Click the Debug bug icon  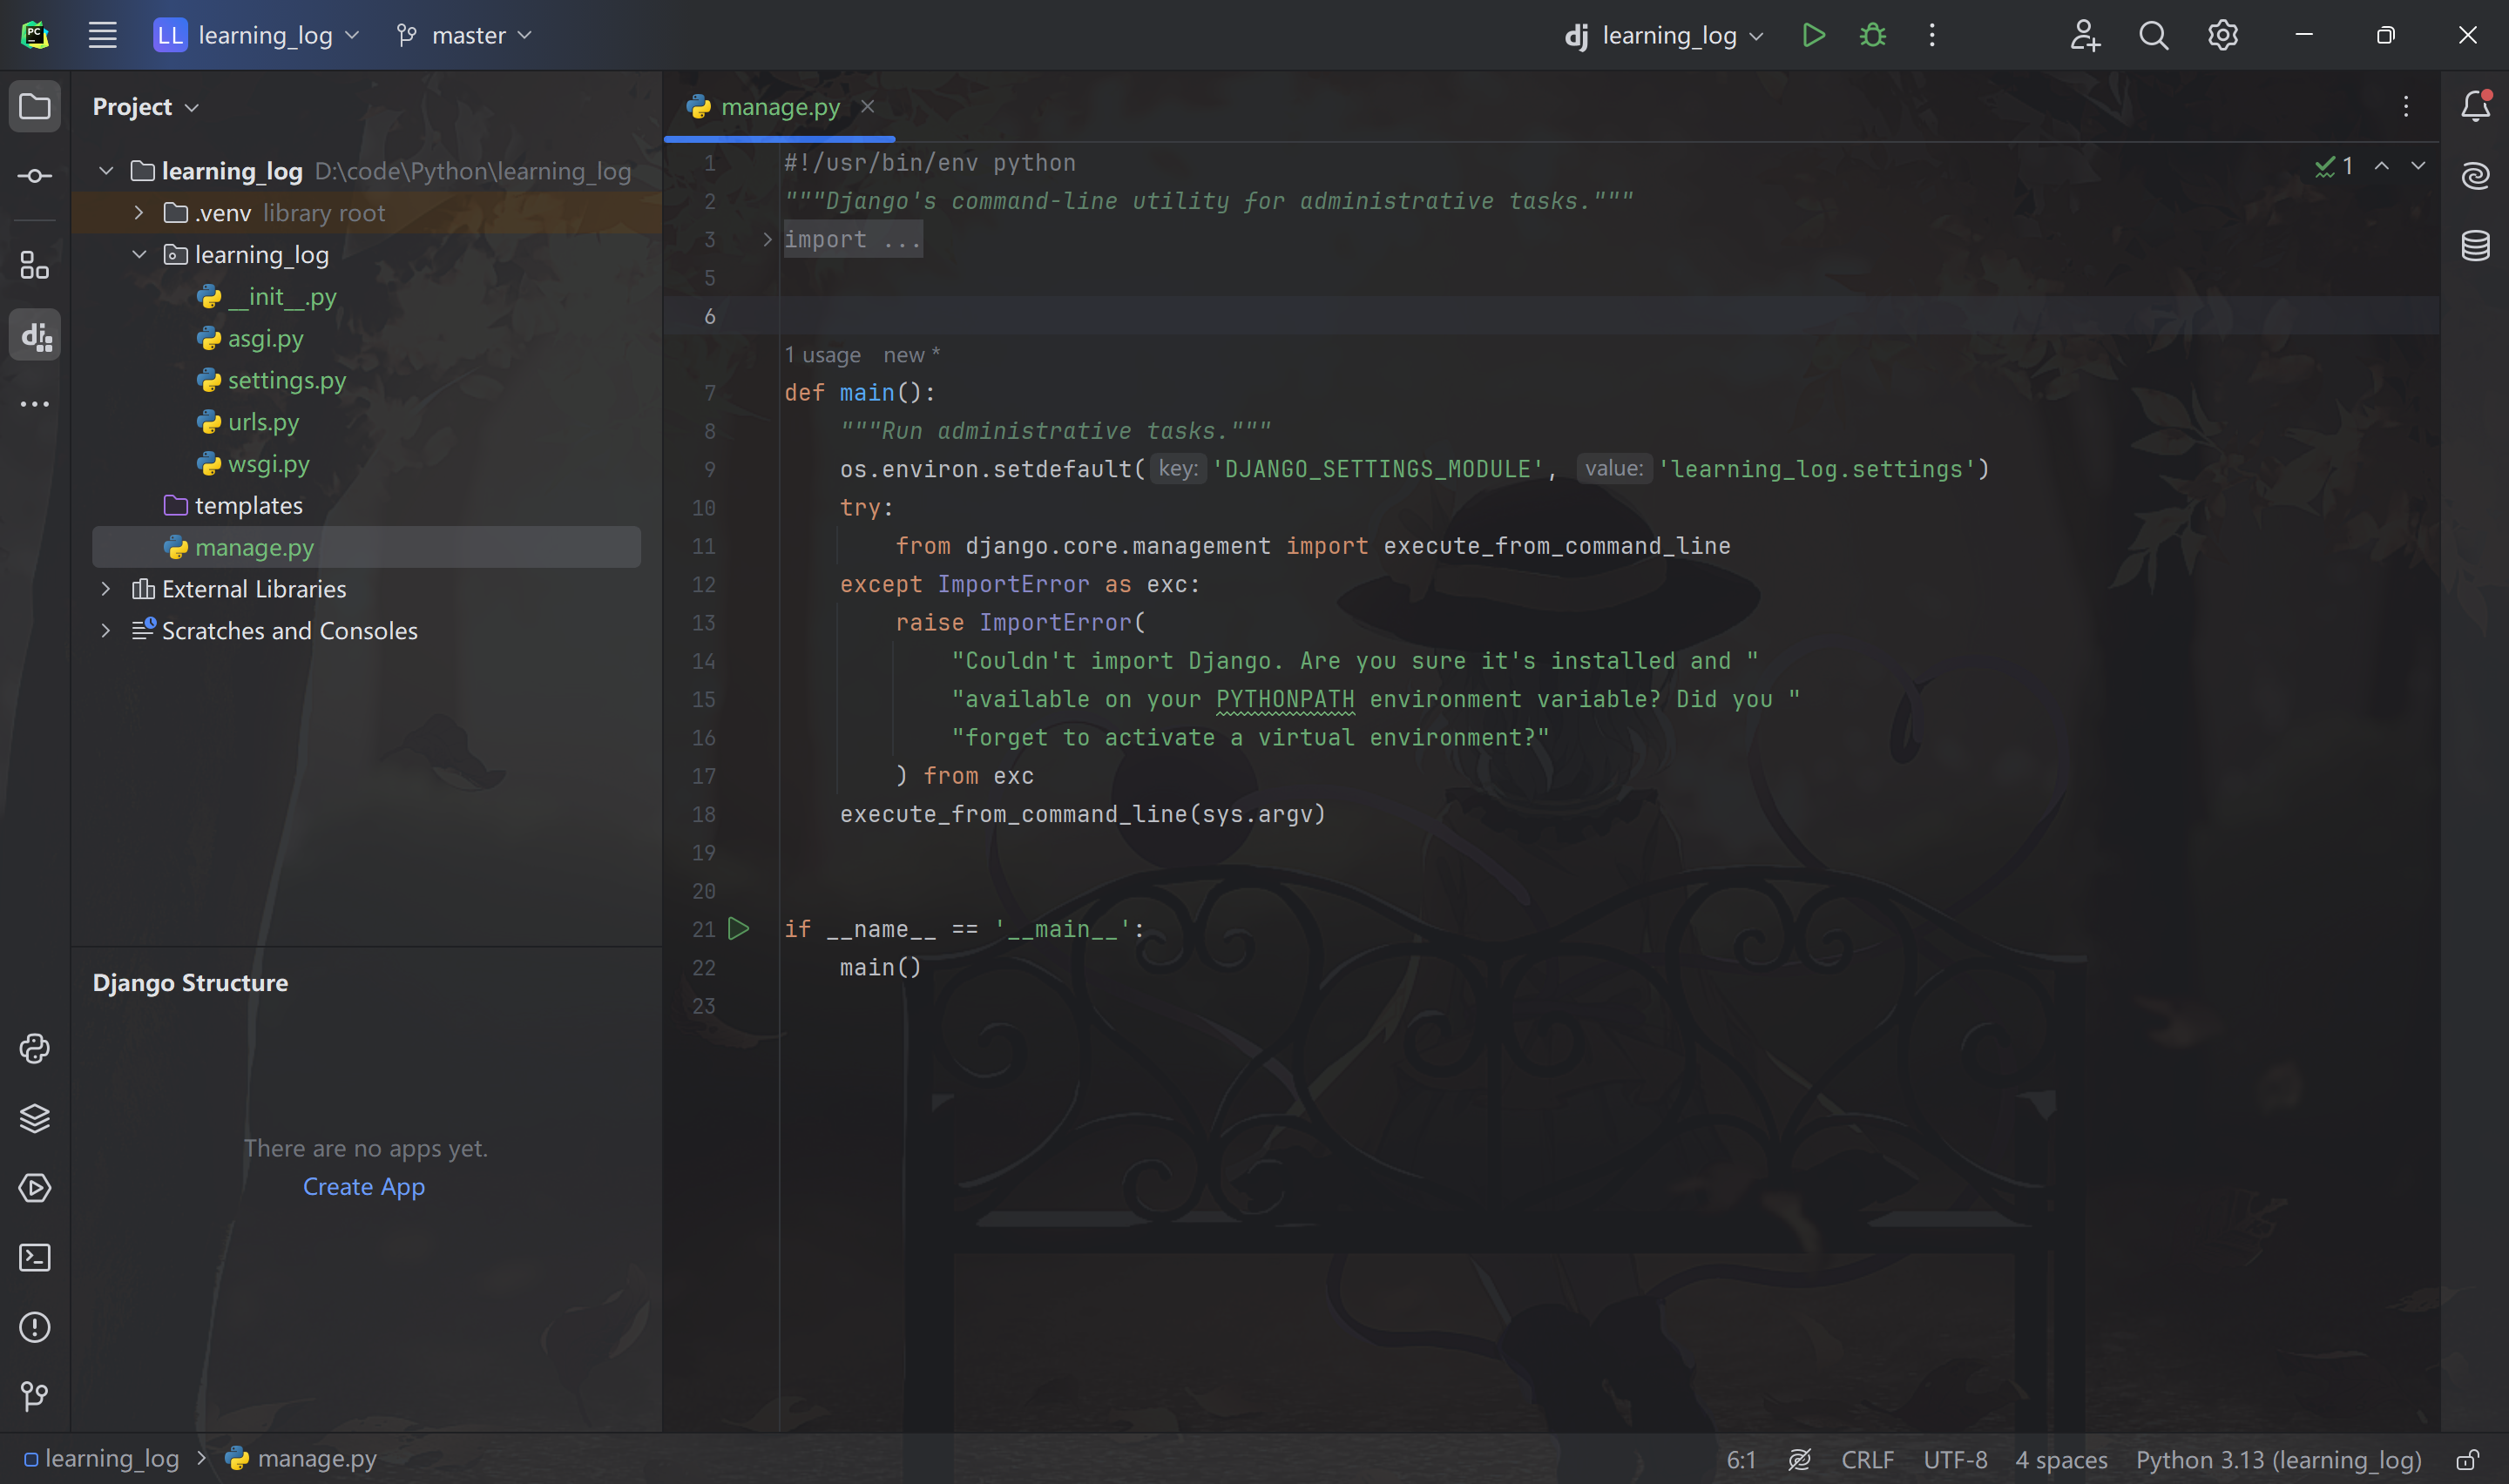pos(1872,36)
